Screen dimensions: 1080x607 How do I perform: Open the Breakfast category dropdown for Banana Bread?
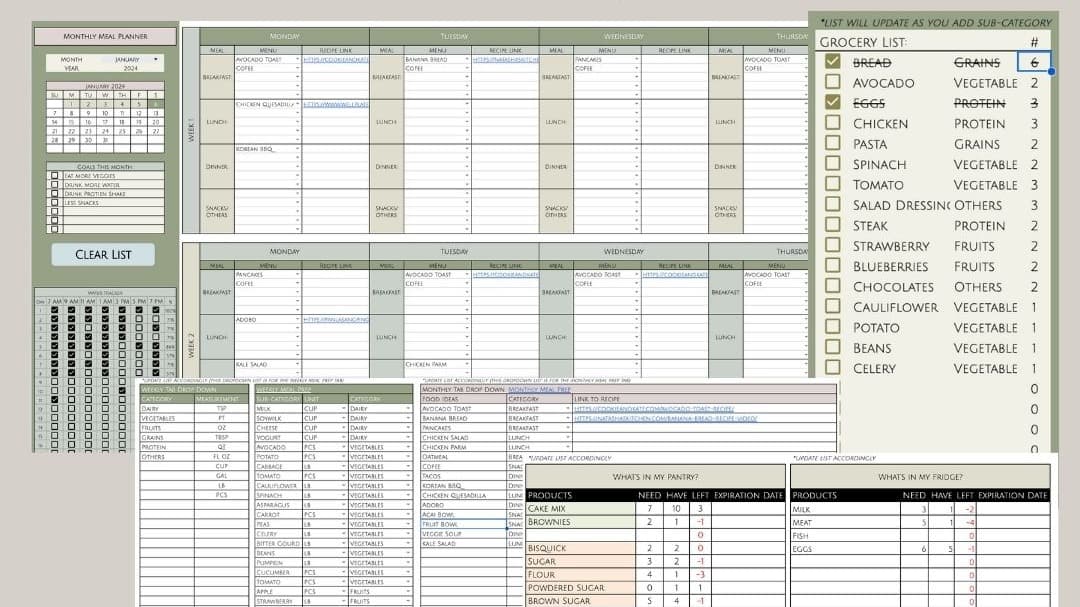[568, 418]
